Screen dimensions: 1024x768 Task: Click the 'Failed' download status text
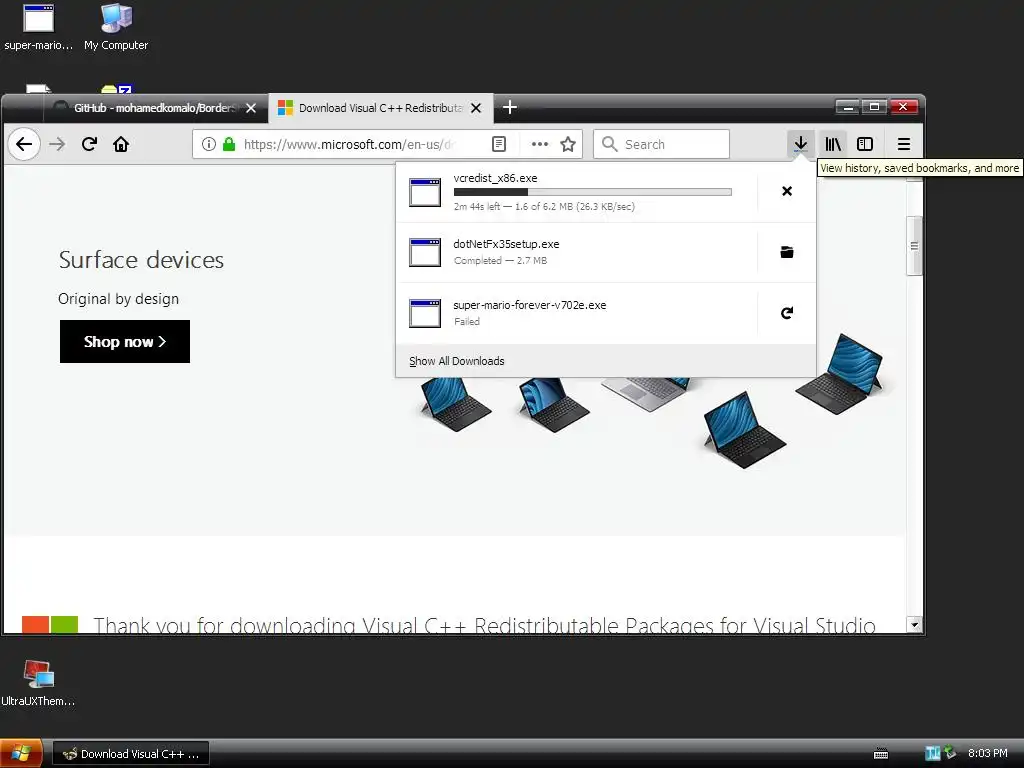[466, 321]
